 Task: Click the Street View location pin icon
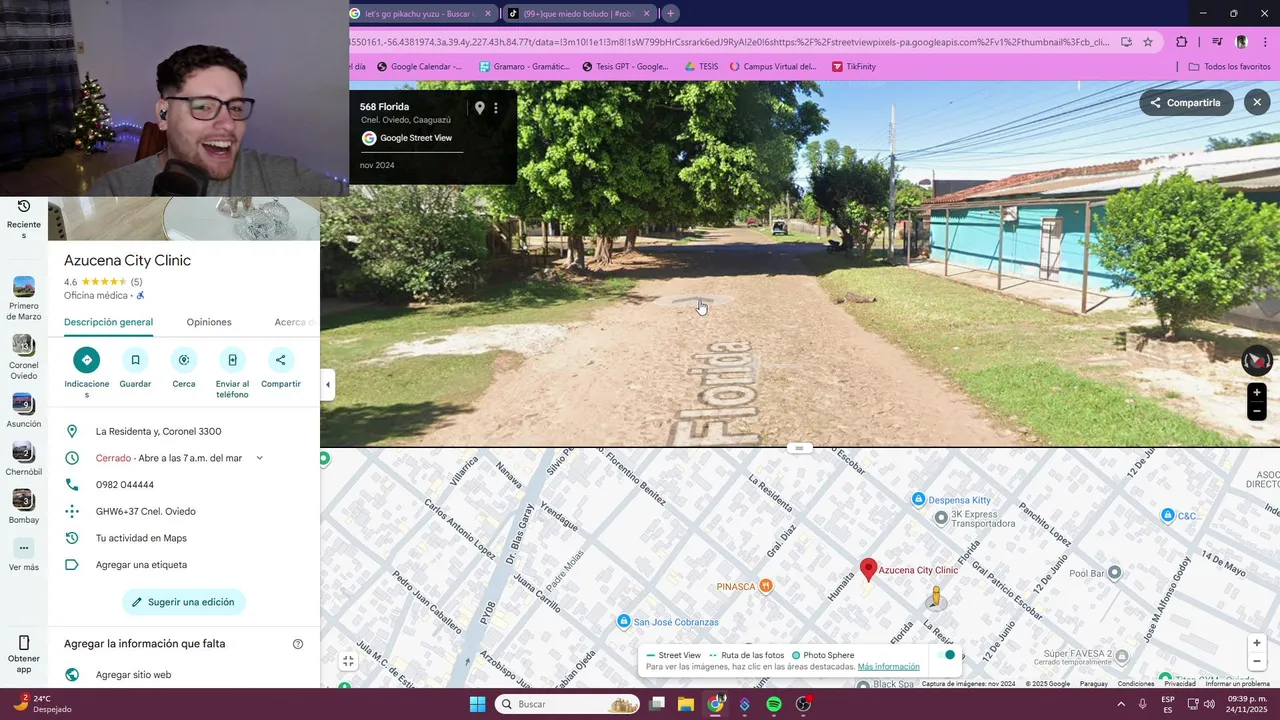[479, 108]
